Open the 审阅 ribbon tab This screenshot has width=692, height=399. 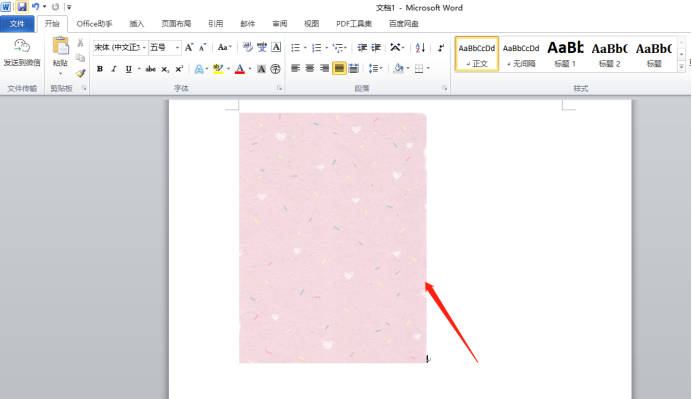(279, 23)
